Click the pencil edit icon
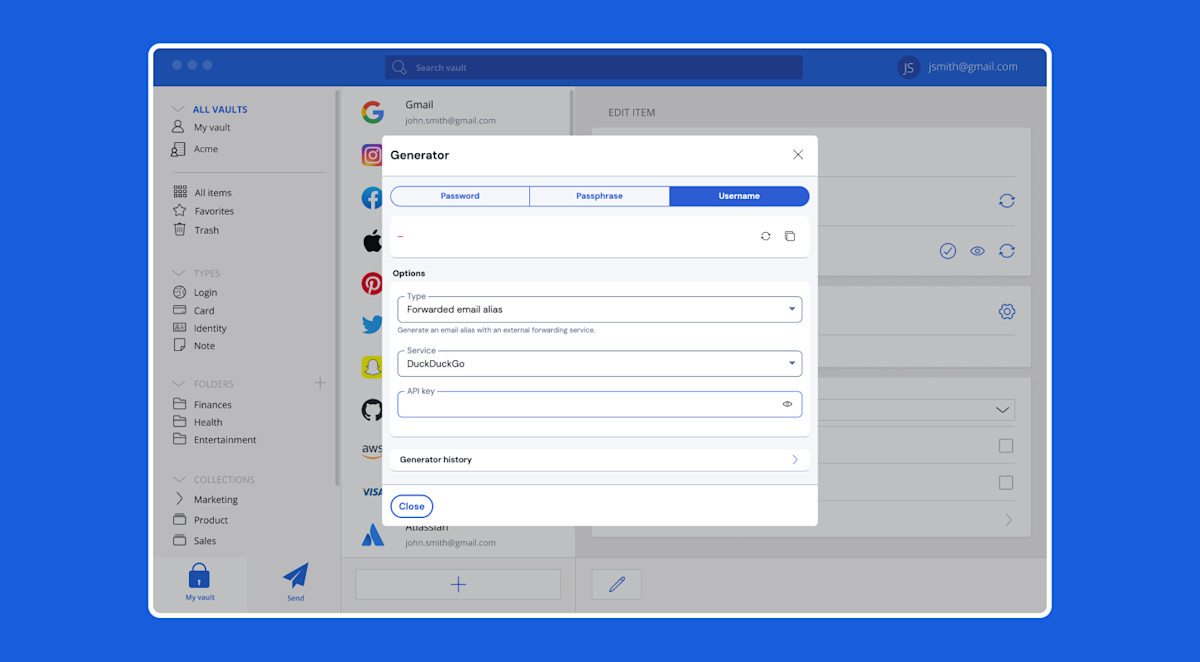The image size is (1200, 662). pos(617,584)
